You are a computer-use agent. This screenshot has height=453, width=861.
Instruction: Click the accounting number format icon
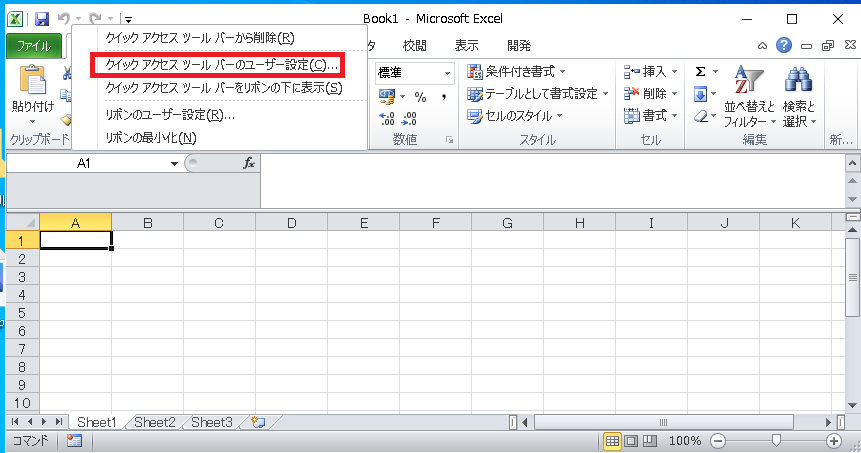(x=387, y=97)
